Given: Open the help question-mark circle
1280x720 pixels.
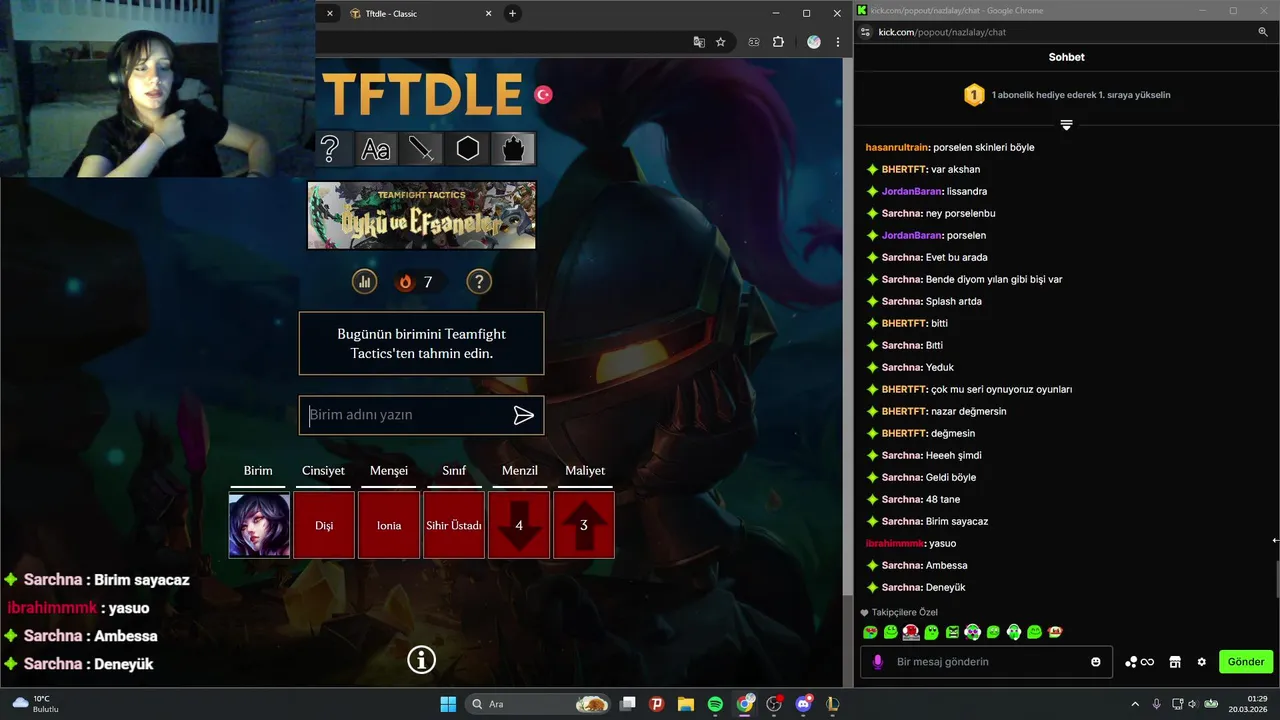Looking at the screenshot, I should pos(479,282).
